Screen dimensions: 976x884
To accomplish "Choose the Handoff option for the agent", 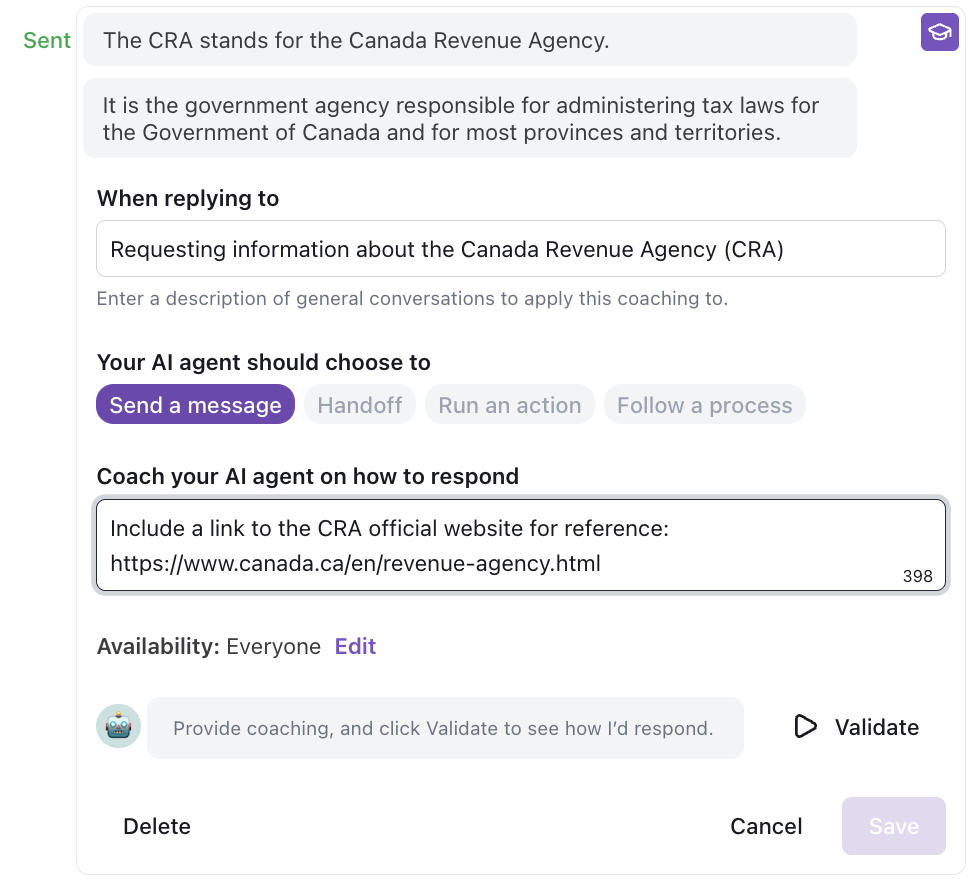I will pyautogui.click(x=360, y=405).
